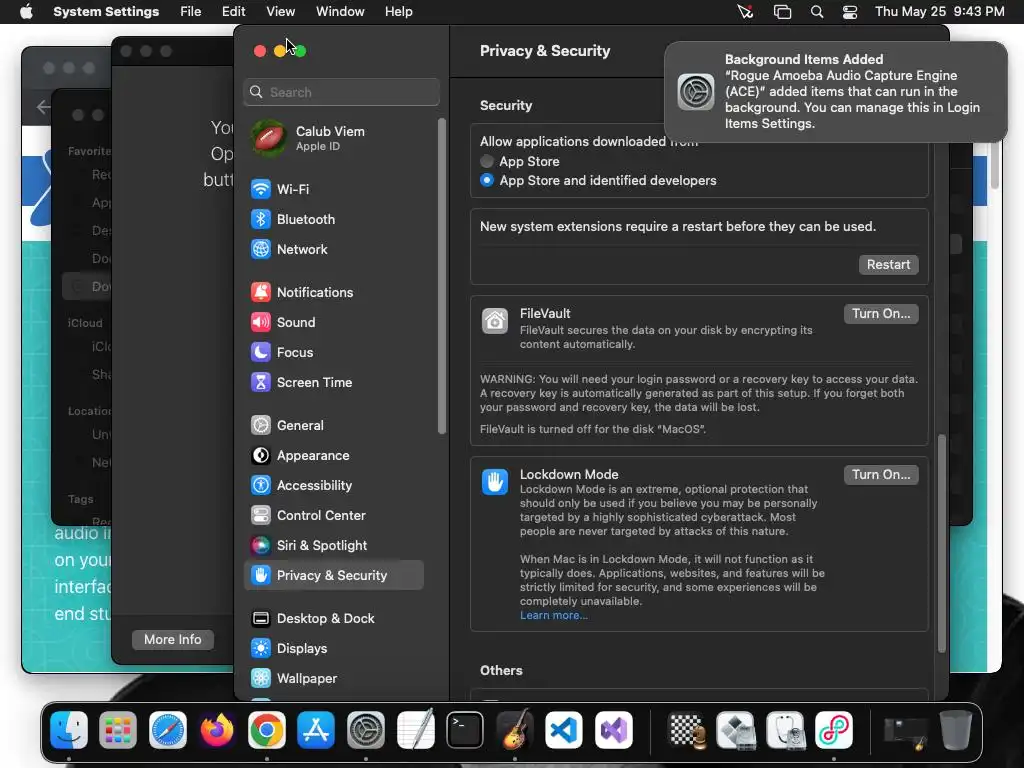The image size is (1024, 768).
Task: Click the sidebar scrollbar
Action: click(x=442, y=276)
